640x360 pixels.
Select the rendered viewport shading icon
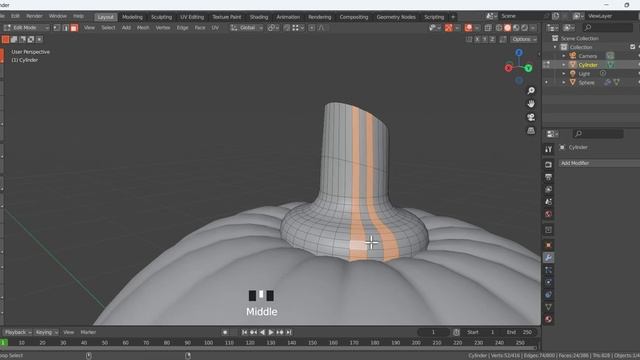(x=524, y=28)
